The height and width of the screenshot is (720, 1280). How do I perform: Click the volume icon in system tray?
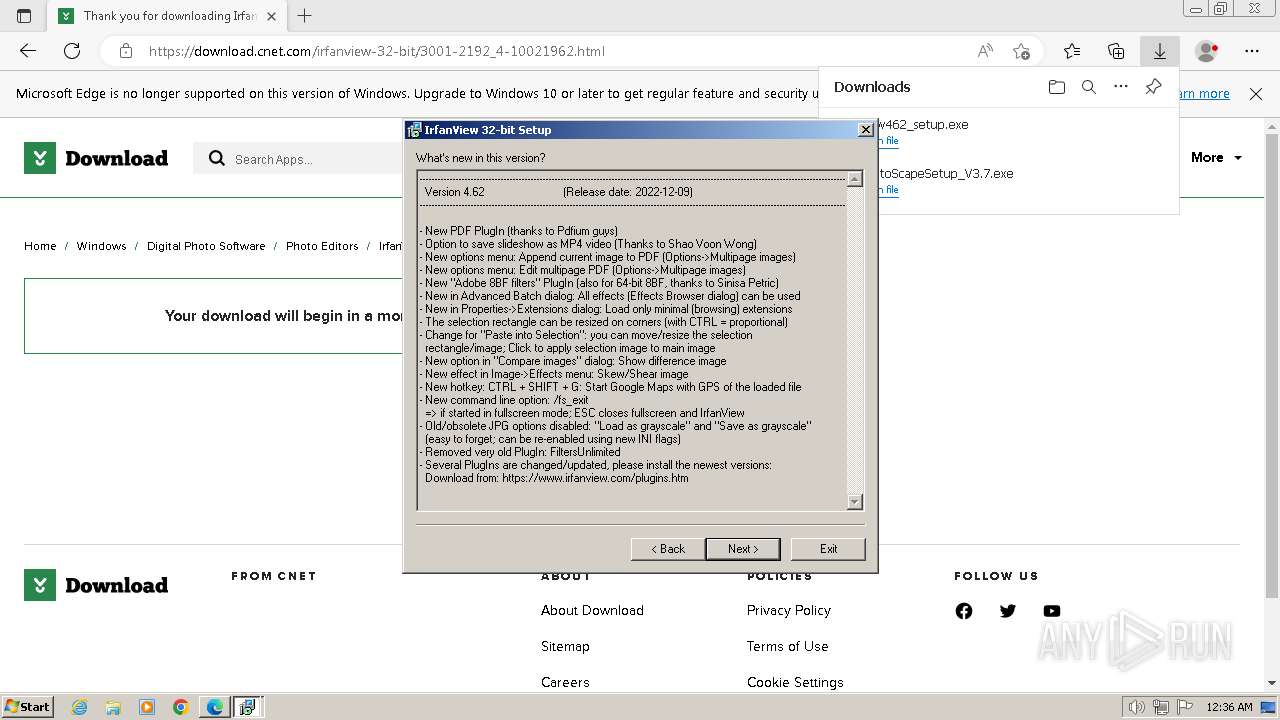click(1137, 707)
